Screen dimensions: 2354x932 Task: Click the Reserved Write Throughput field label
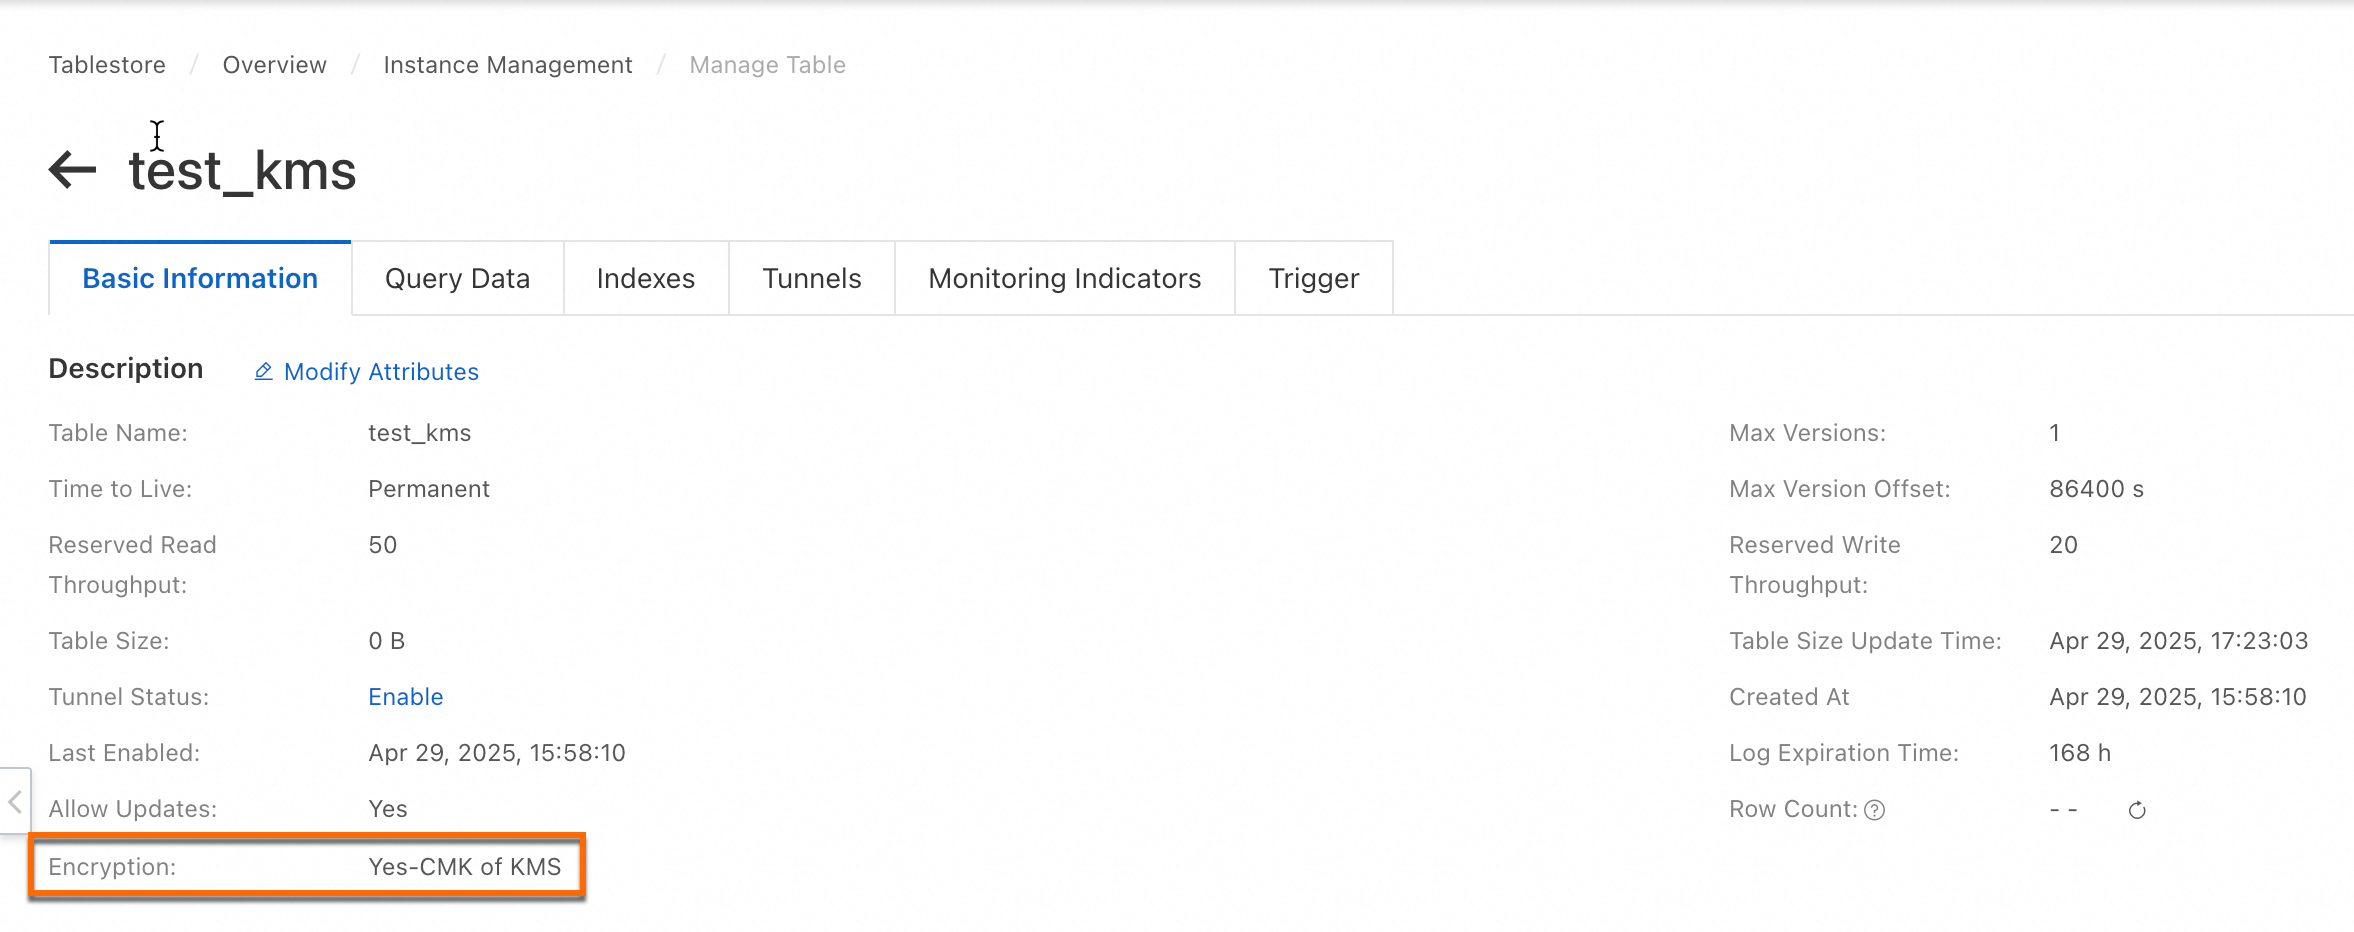pyautogui.click(x=1815, y=565)
